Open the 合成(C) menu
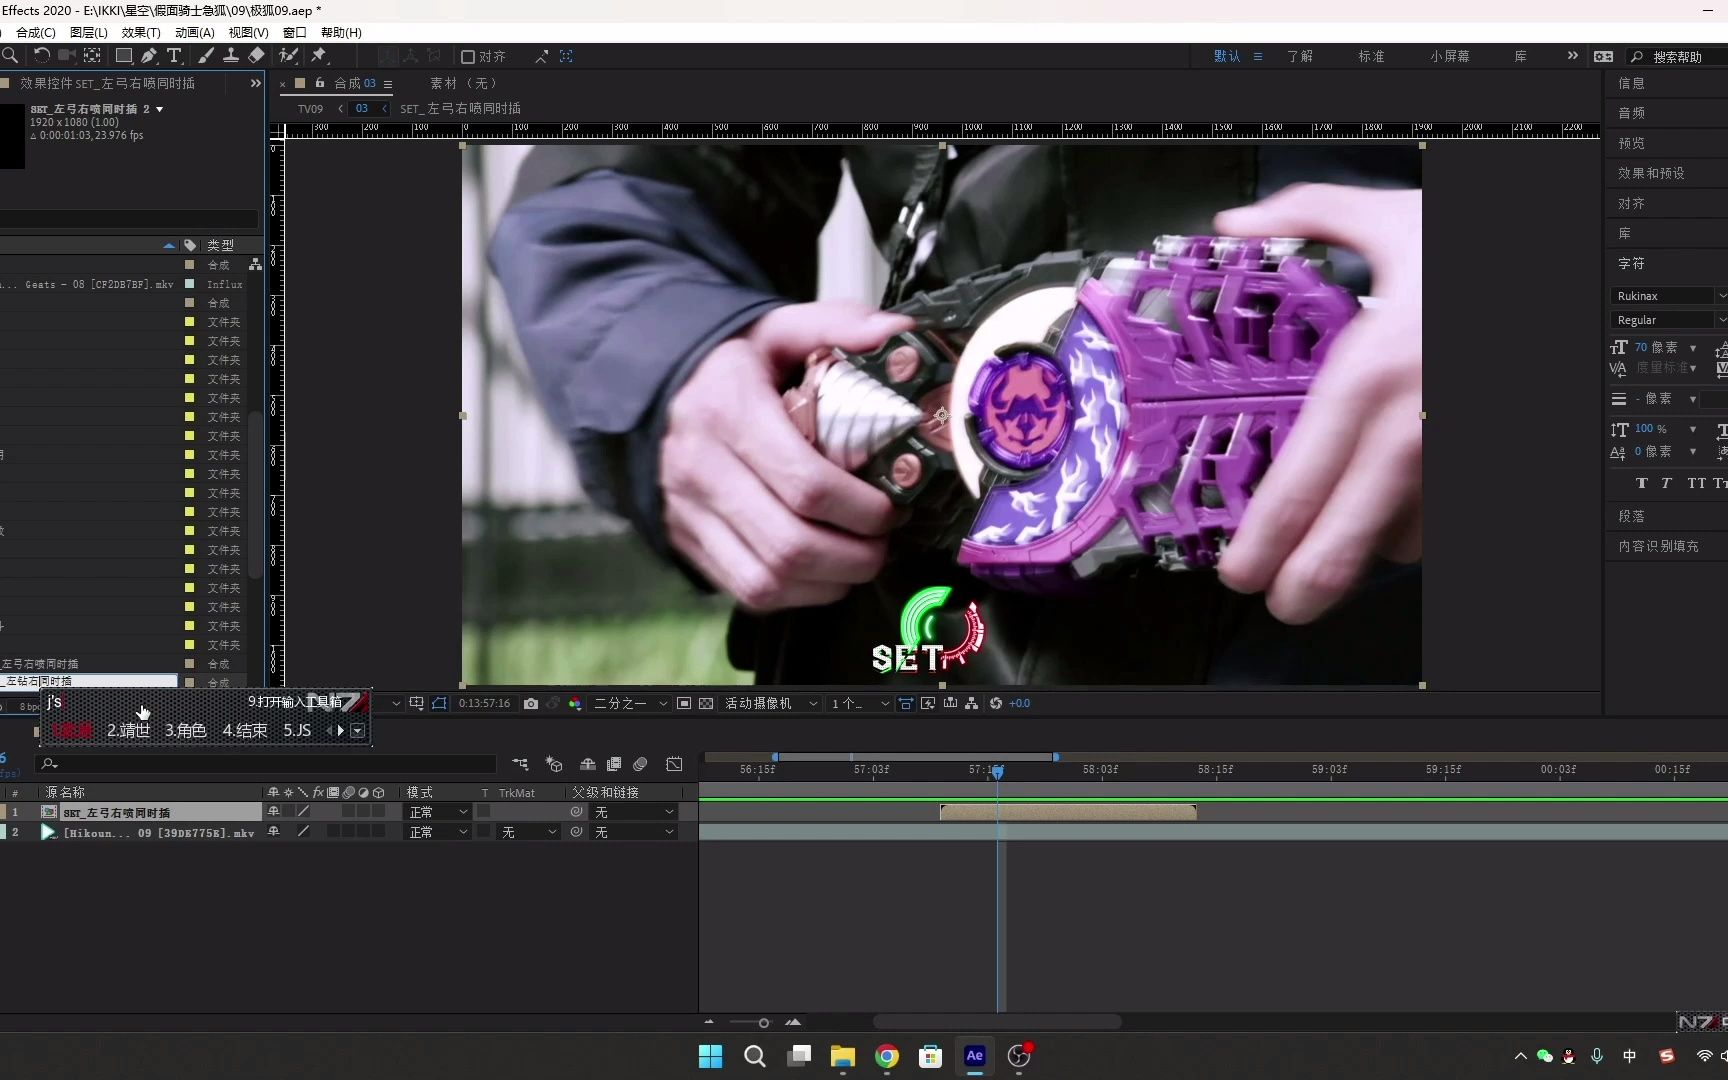 click(36, 32)
